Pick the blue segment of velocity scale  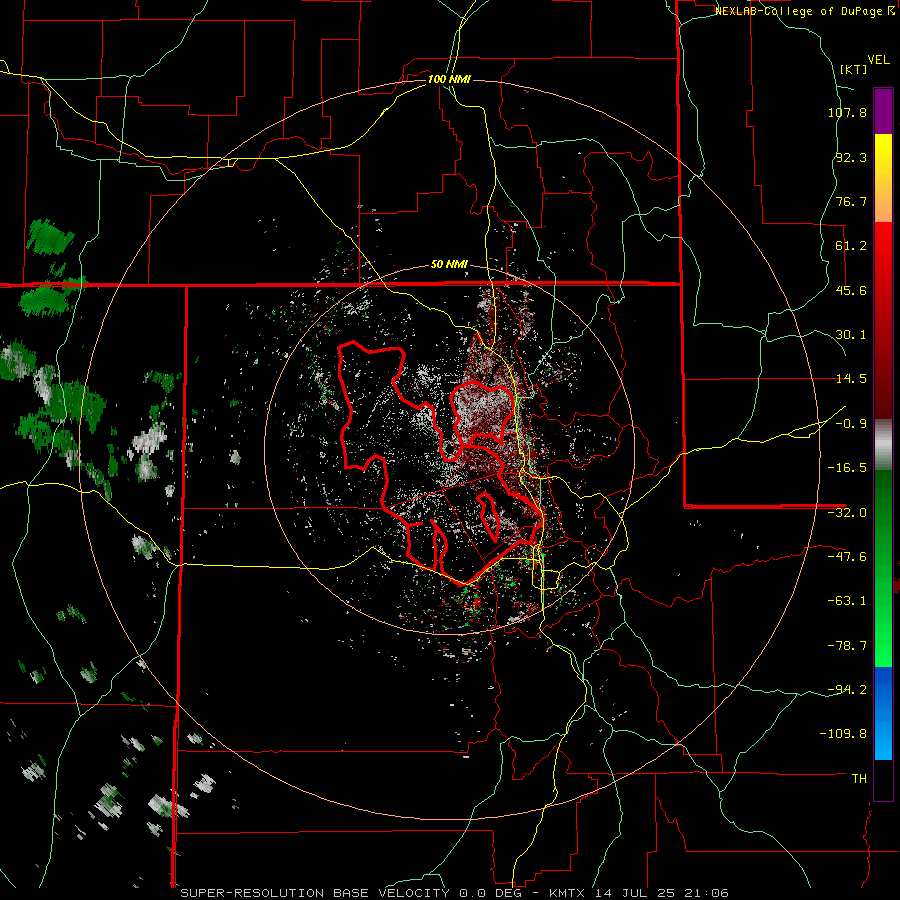(x=883, y=713)
